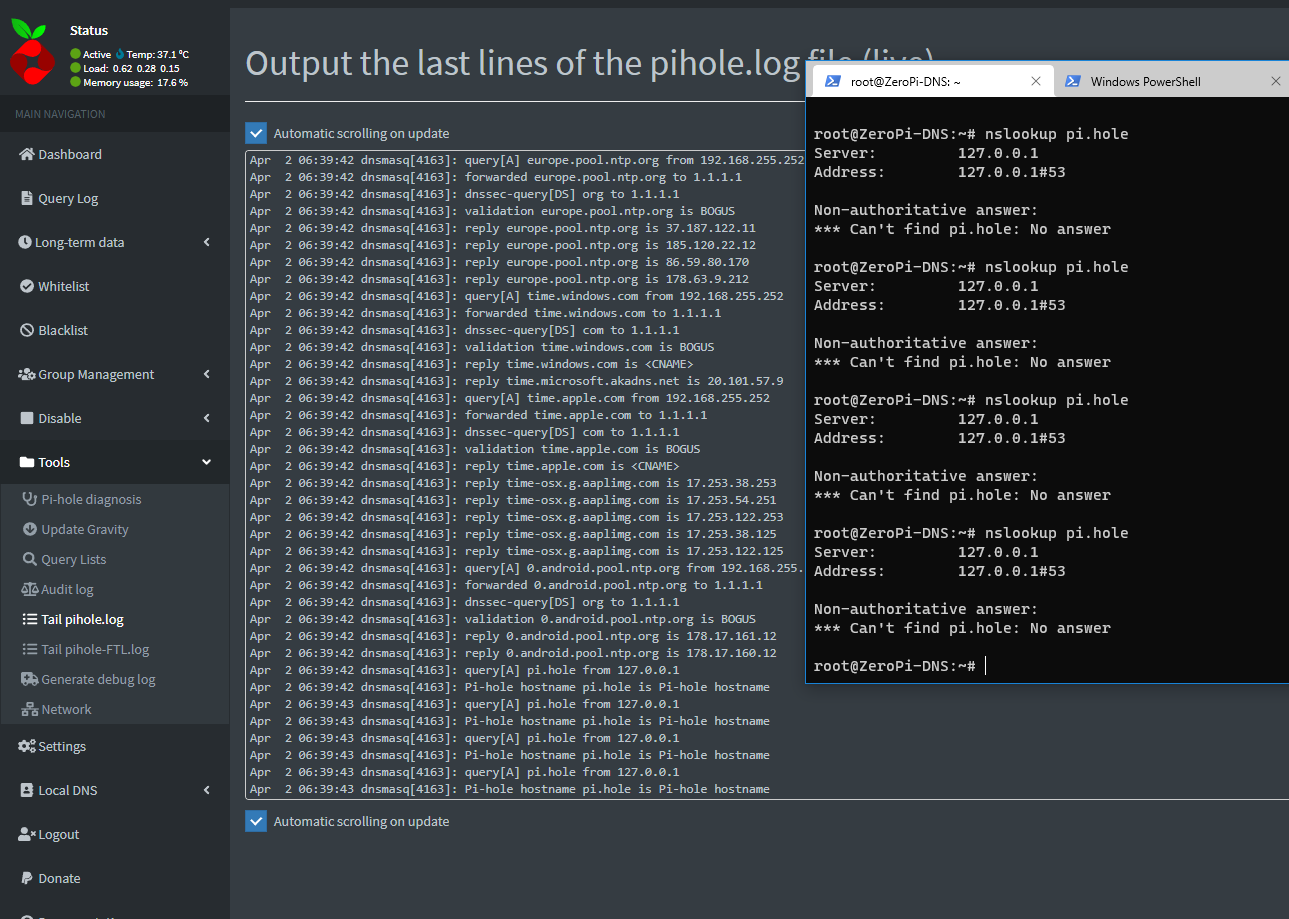Switch to the root@ZeroPi-DNS terminal tab
This screenshot has width=1289, height=919.
[x=932, y=82]
